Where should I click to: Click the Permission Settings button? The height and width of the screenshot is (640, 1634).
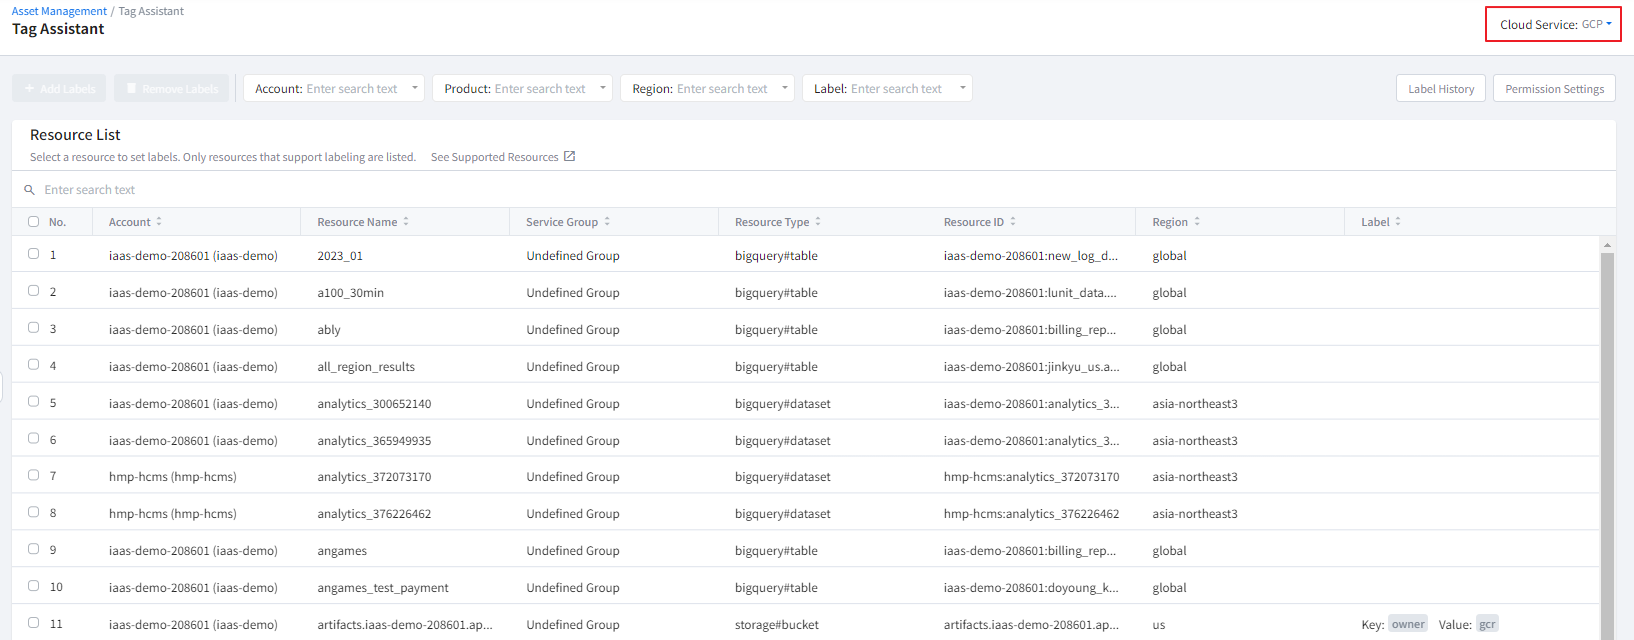[x=1554, y=89]
